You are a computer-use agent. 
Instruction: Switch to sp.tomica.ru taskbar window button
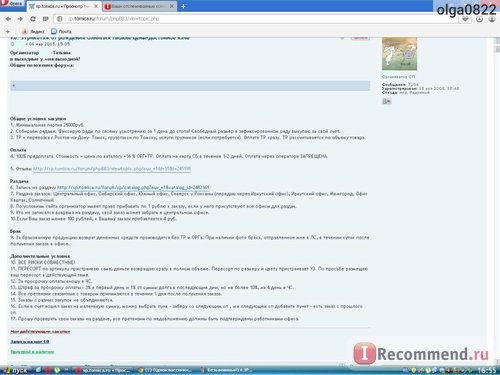104,370
